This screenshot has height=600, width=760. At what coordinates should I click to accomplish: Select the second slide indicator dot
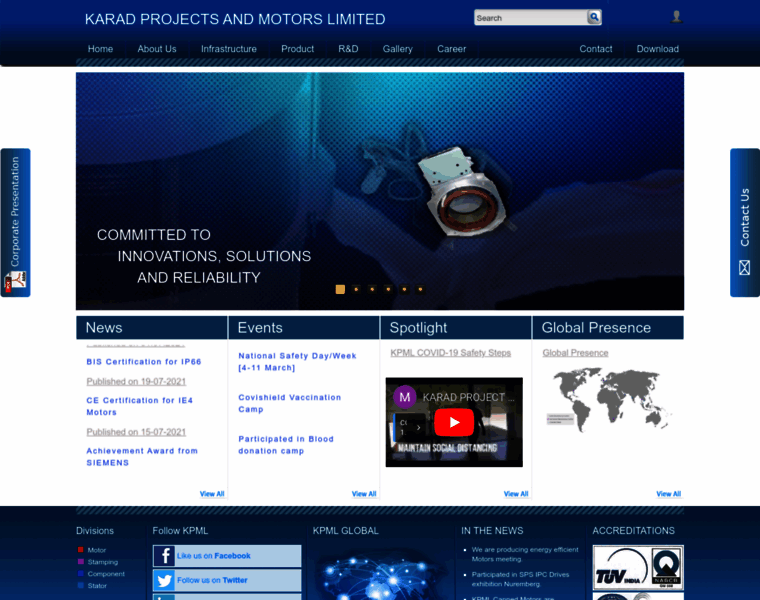(x=356, y=289)
